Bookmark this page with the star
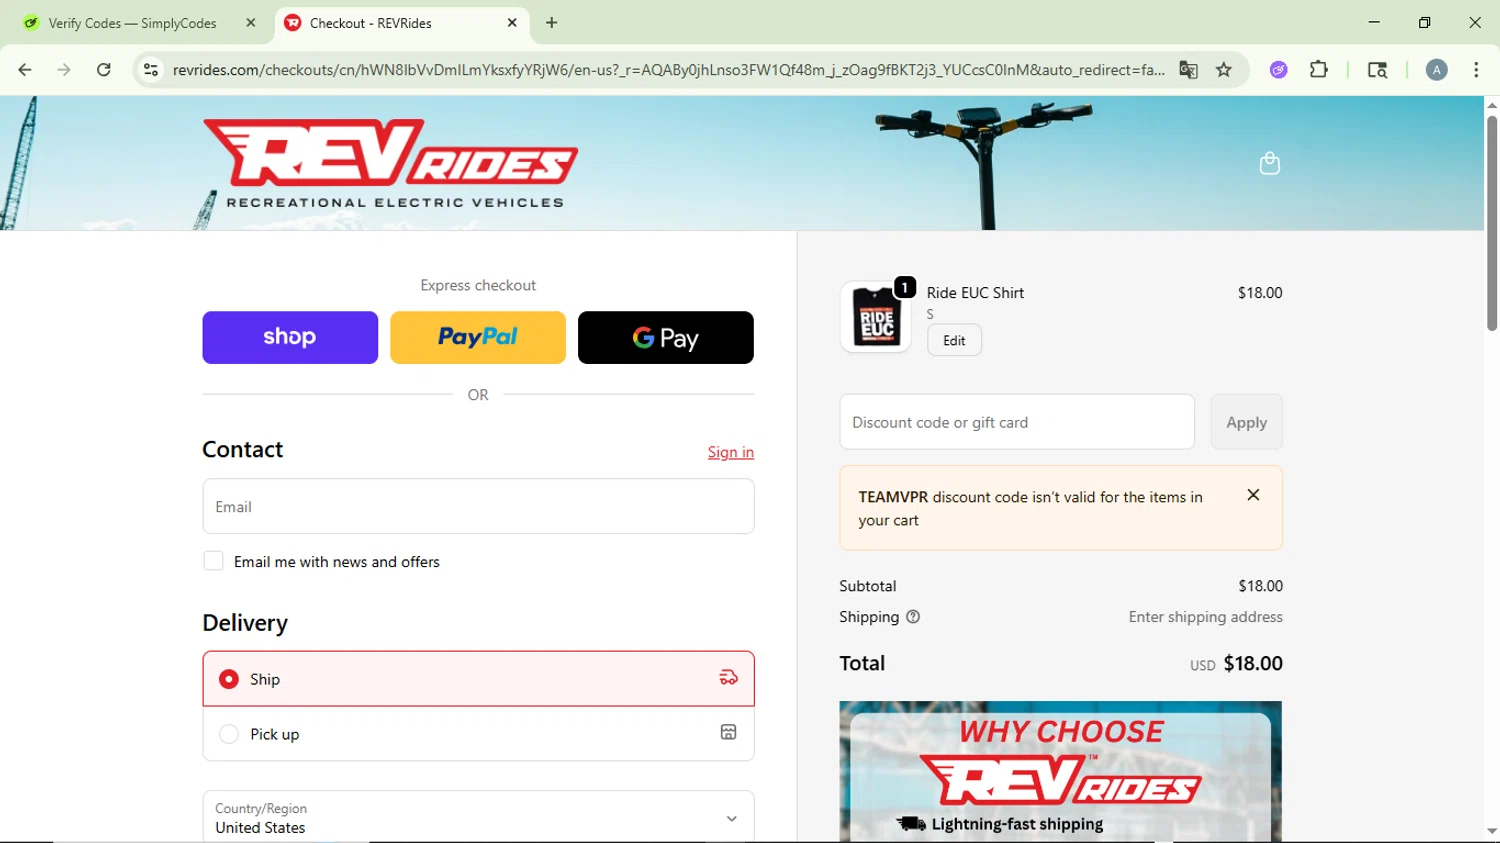 1224,70
